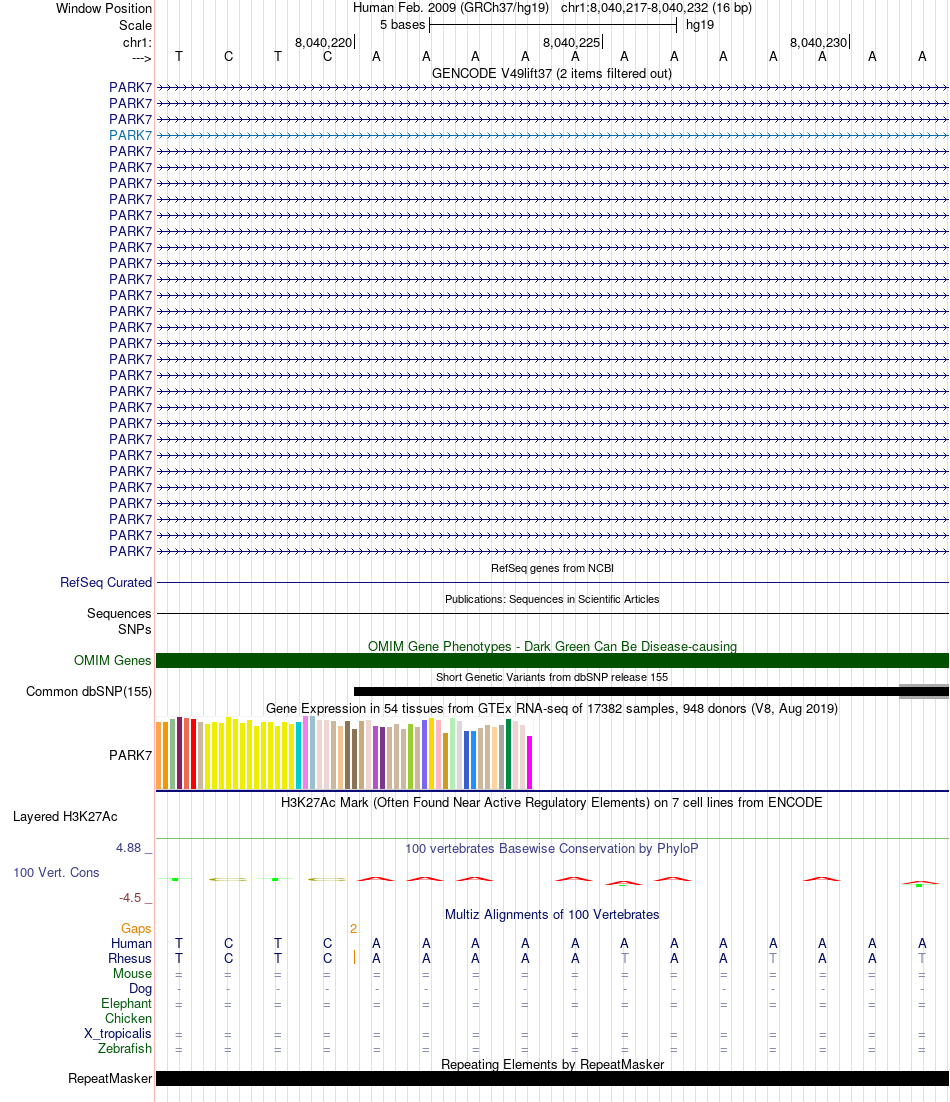Open Publications: Sequences in Scientific Articles title
The height and width of the screenshot is (1102, 950).
pos(552,599)
